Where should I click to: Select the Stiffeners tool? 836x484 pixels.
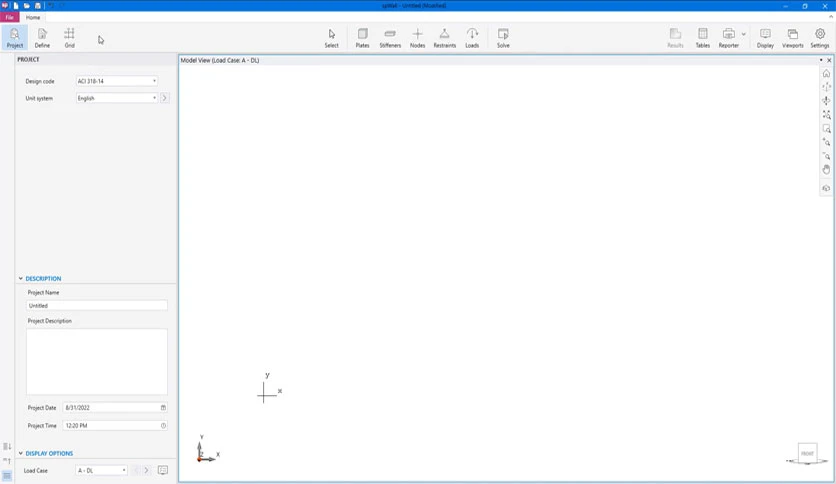coord(390,38)
